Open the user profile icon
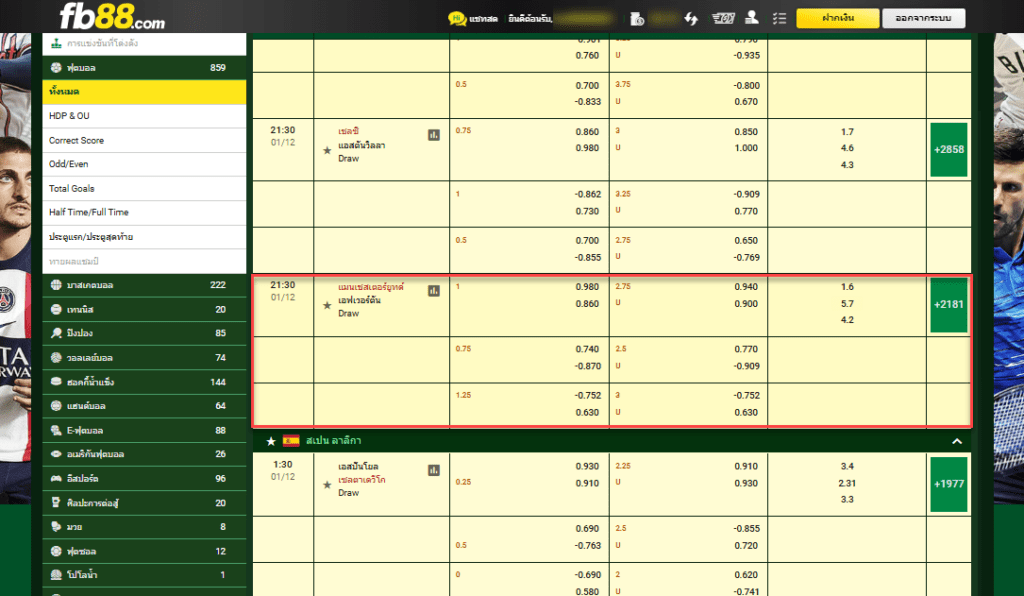Image resolution: width=1024 pixels, height=596 pixels. tap(752, 18)
